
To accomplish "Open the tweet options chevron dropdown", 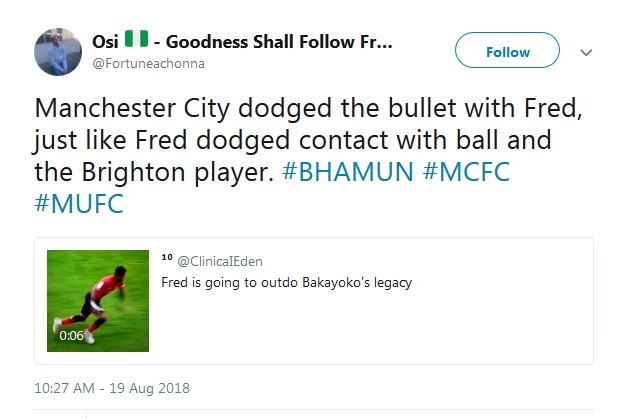I will (587, 52).
